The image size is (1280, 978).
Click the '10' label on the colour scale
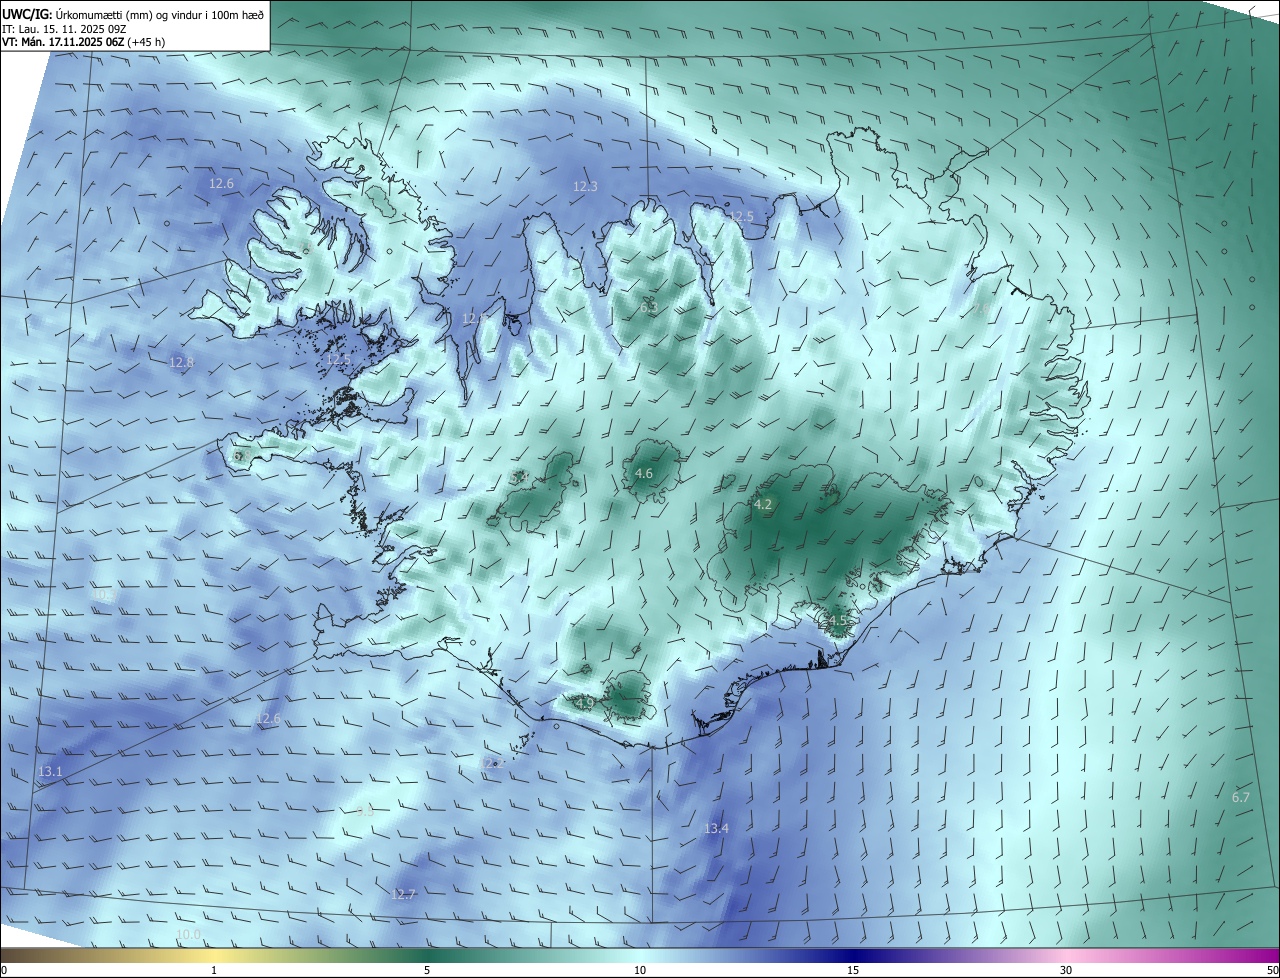tap(640, 970)
